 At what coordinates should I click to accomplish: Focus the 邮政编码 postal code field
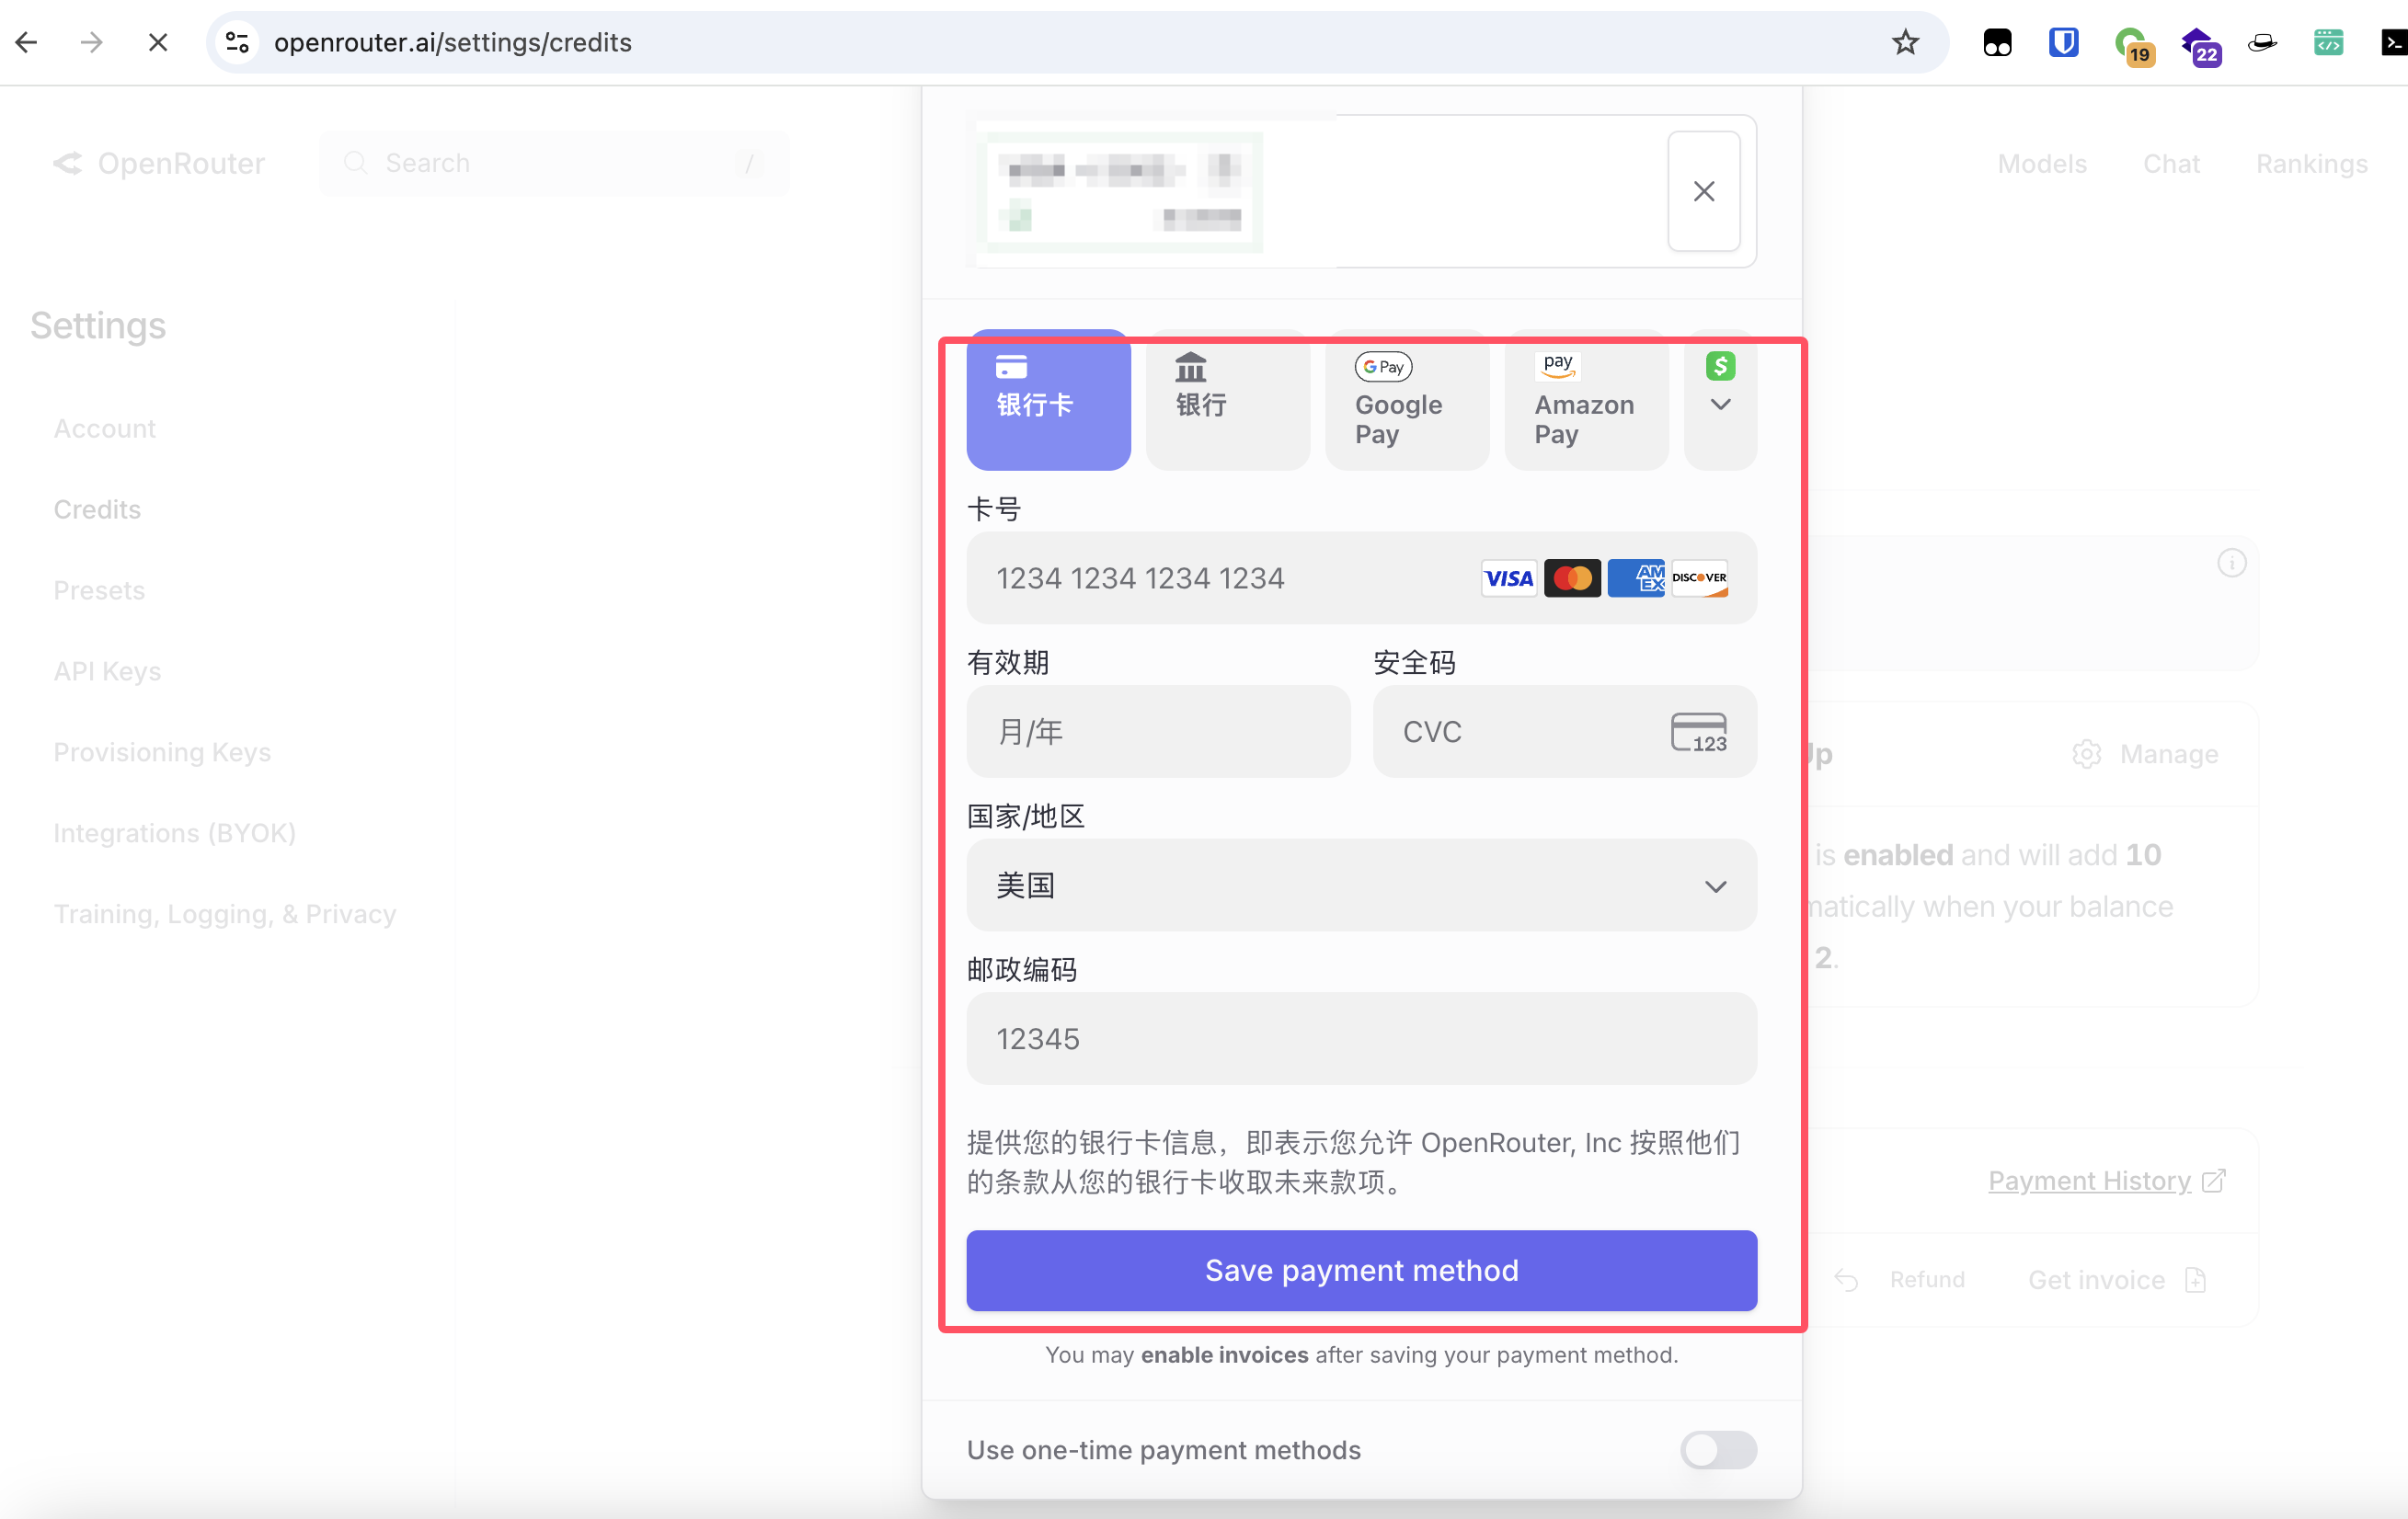(x=1361, y=1039)
